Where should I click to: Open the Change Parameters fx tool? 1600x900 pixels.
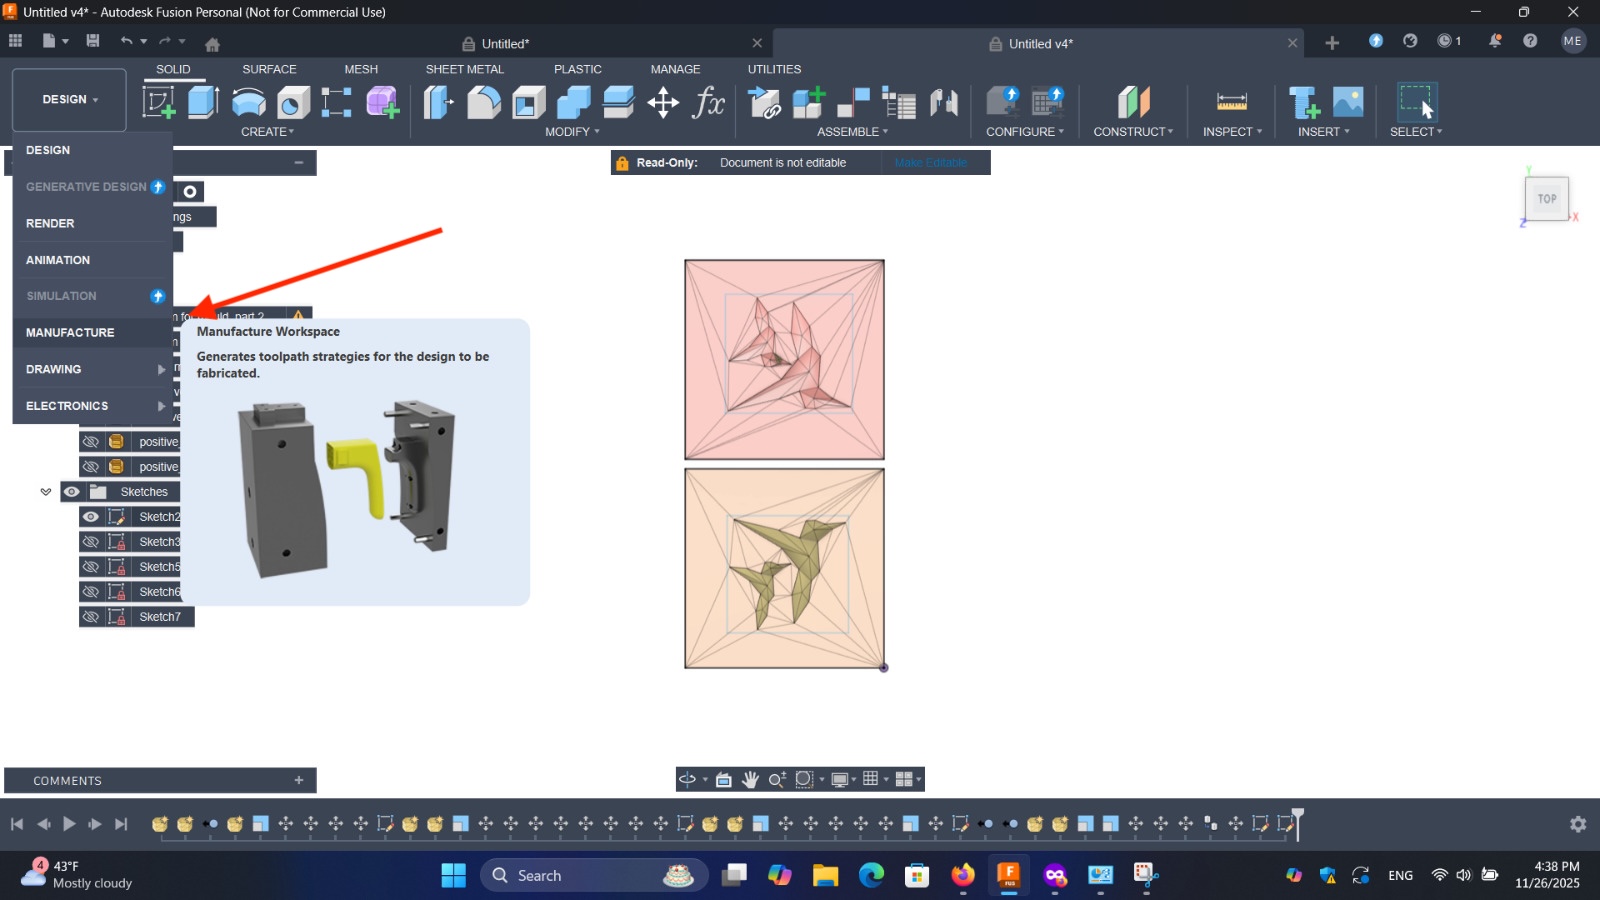tap(708, 102)
